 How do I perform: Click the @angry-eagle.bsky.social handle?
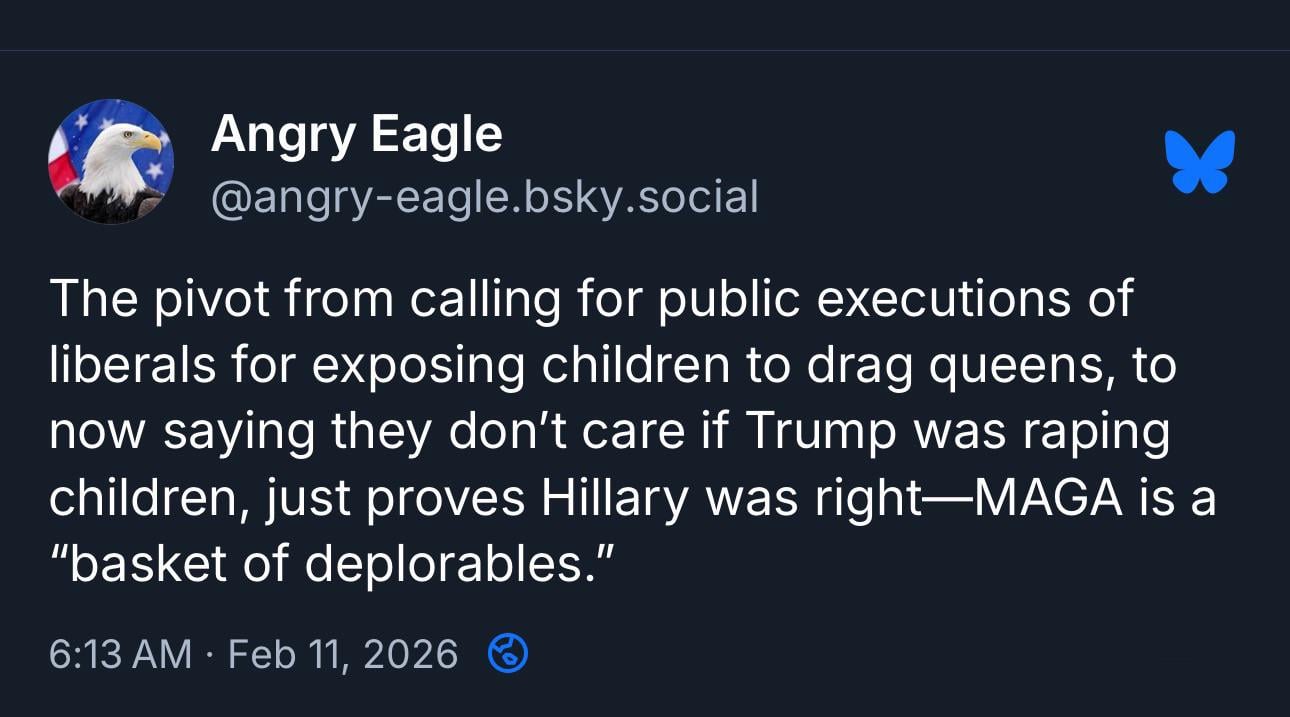point(484,197)
